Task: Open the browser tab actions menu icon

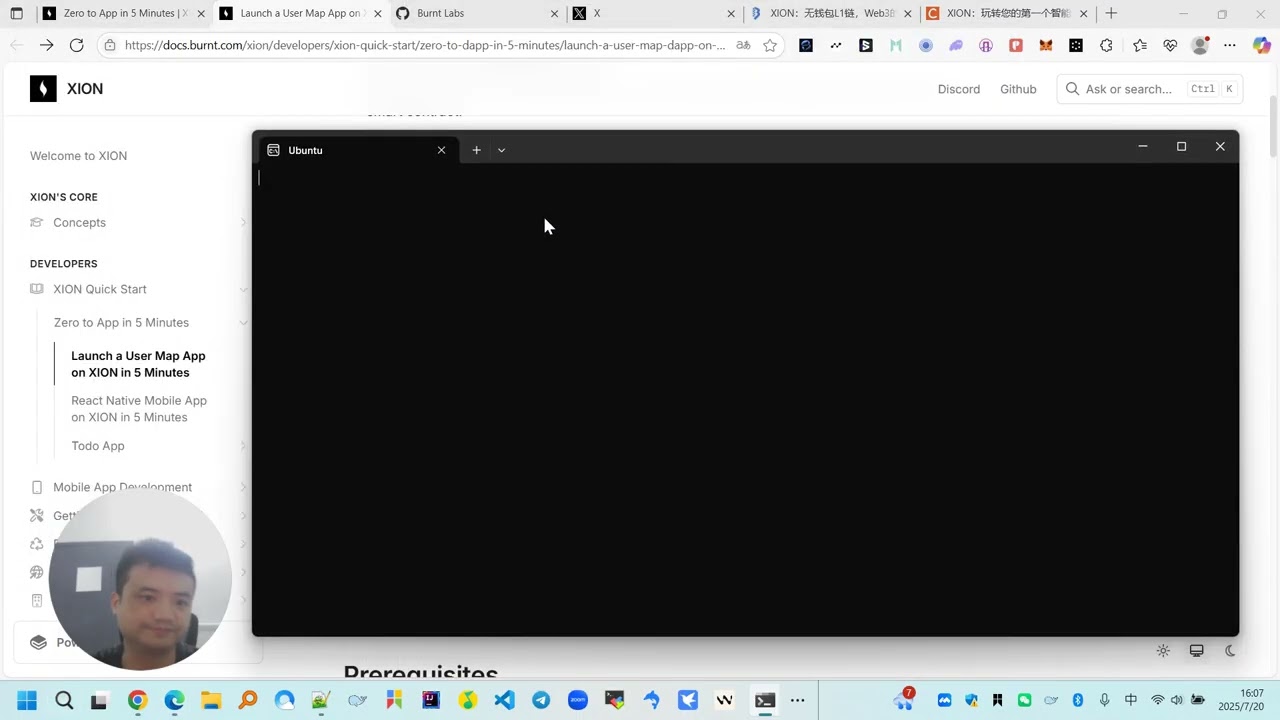Action: (16, 14)
